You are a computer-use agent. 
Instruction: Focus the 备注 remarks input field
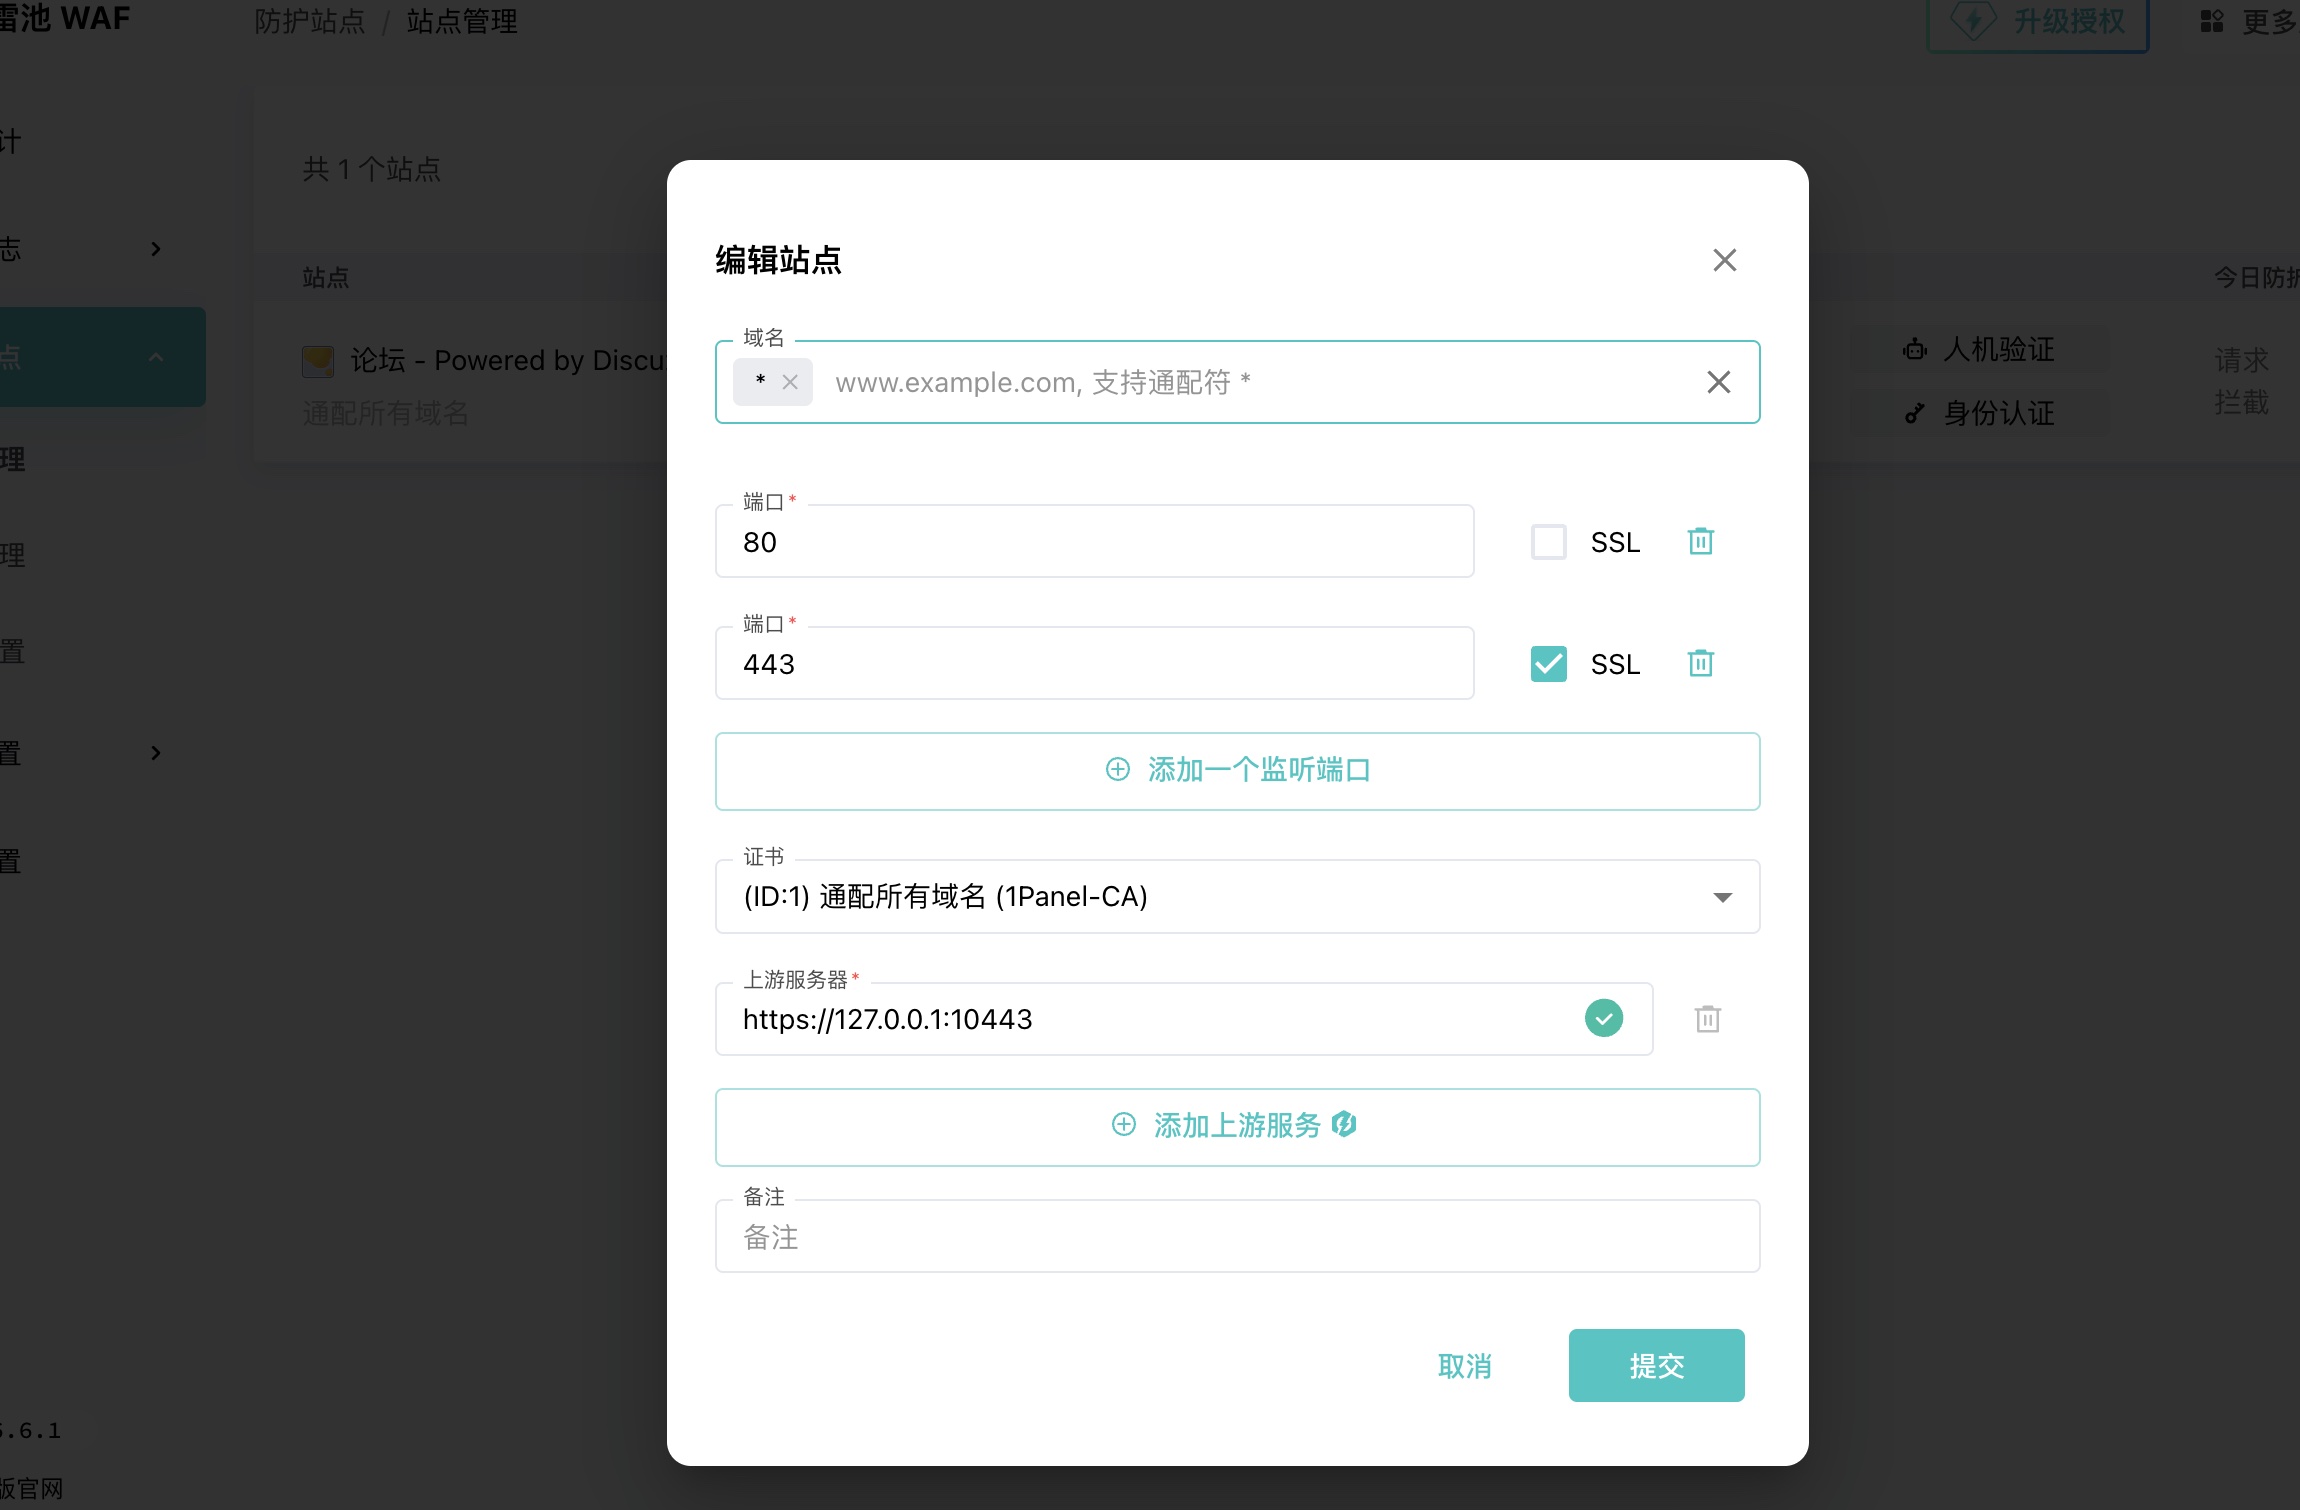point(1236,1238)
